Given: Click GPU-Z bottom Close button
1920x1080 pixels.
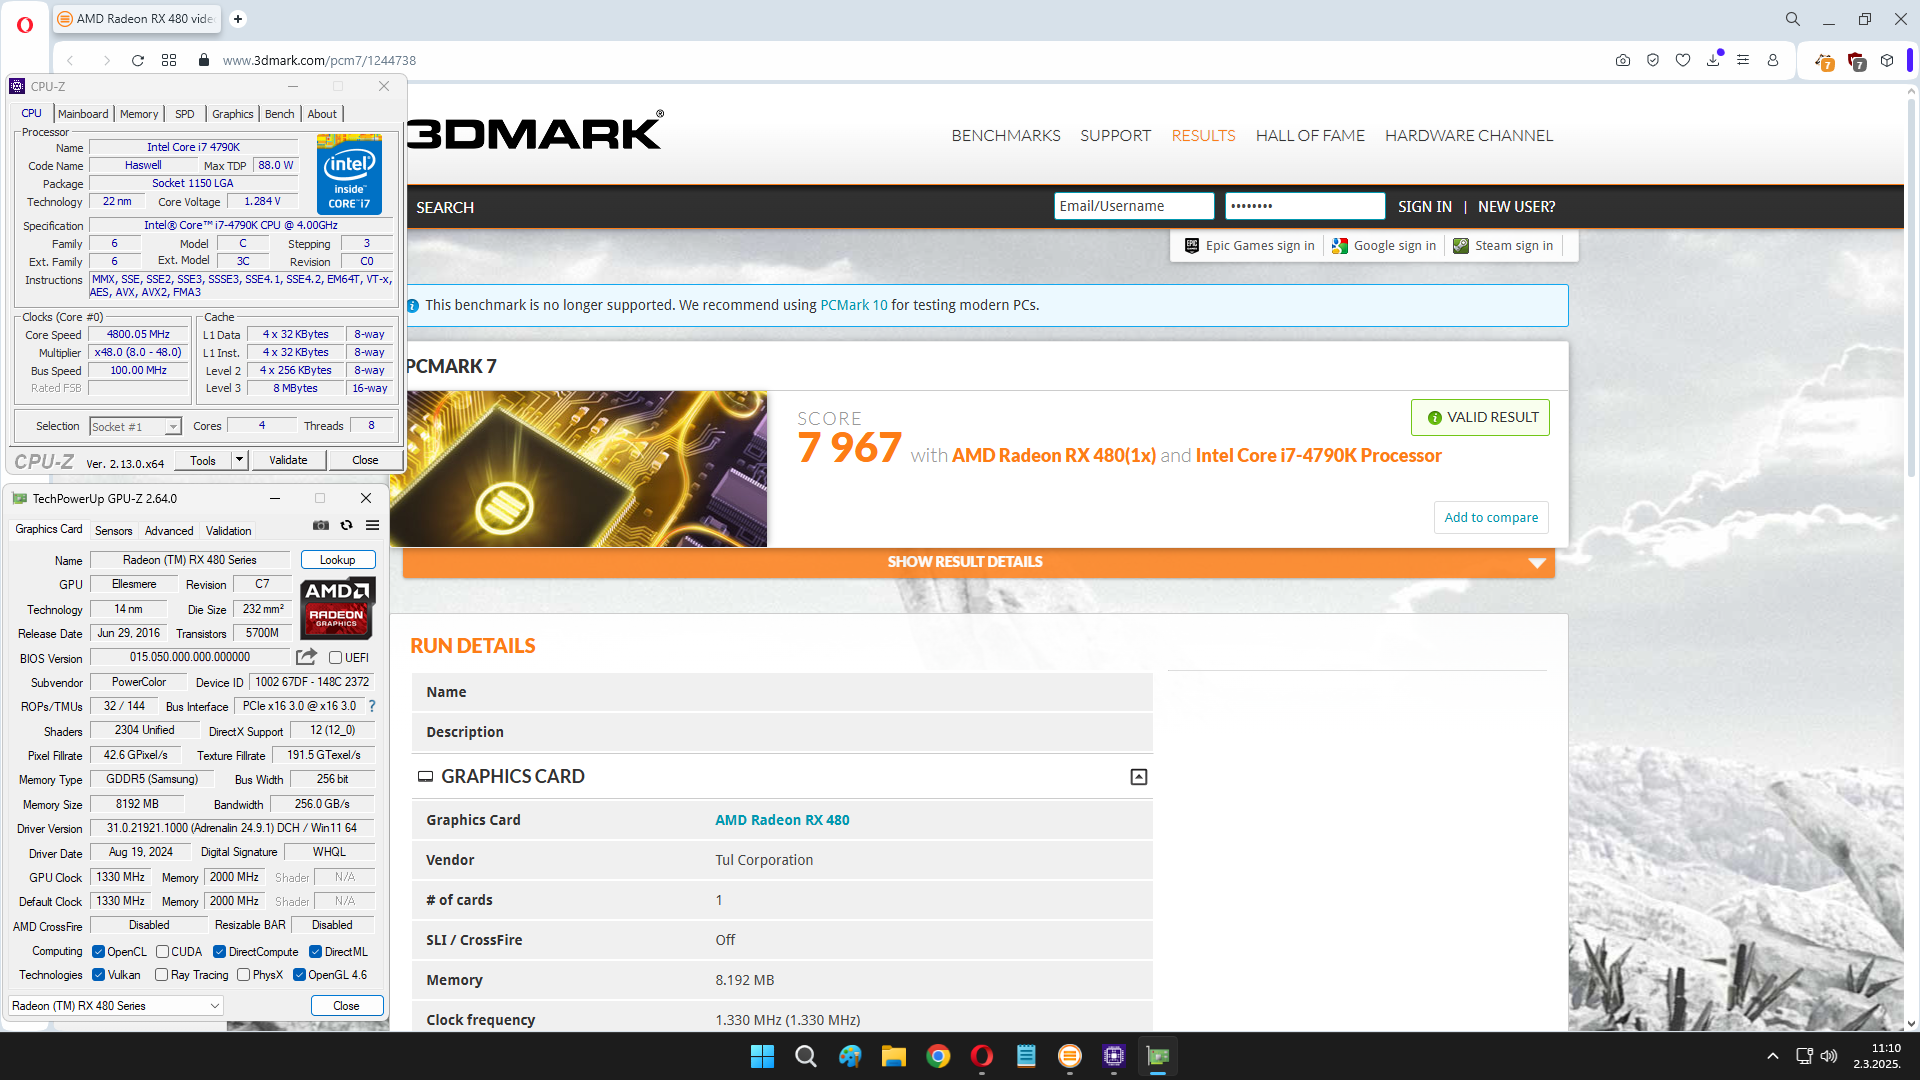Looking at the screenshot, I should point(346,1006).
